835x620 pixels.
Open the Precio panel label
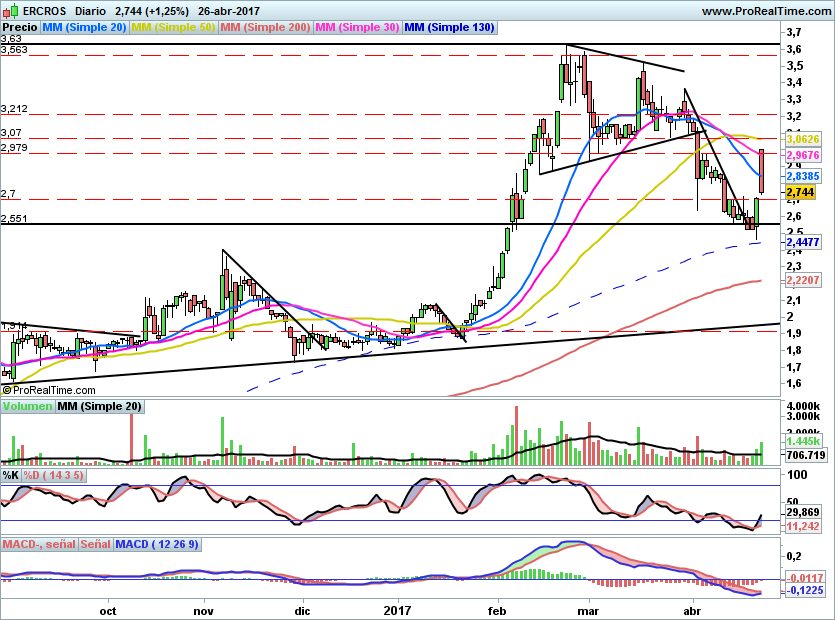21,28
